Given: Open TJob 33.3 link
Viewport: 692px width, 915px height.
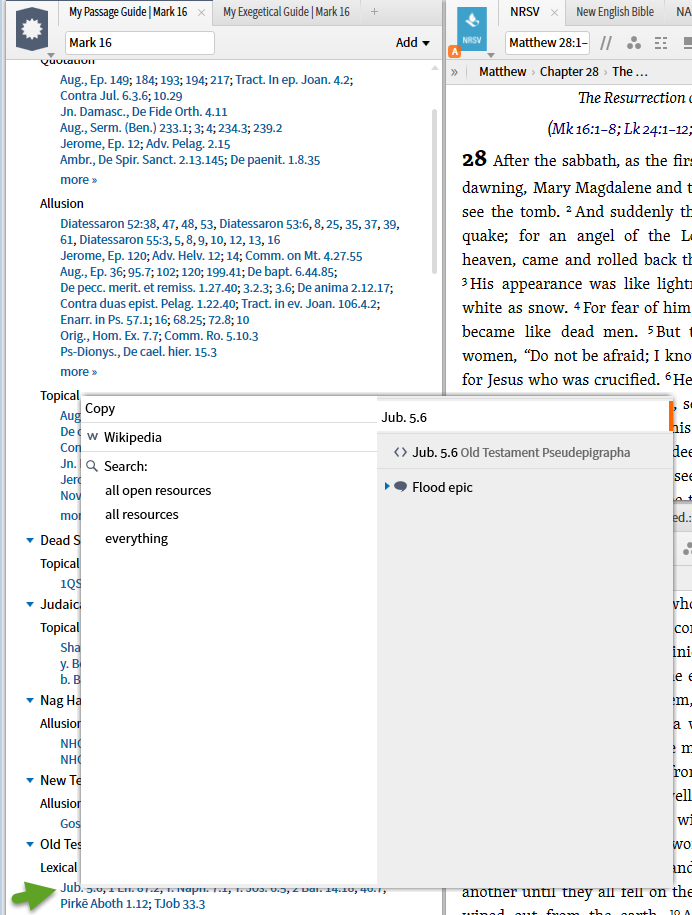Looking at the screenshot, I should click(180, 904).
